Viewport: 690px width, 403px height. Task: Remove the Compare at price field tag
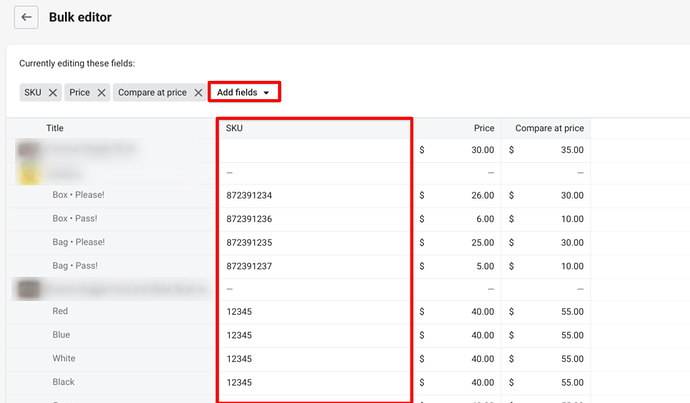[x=198, y=92]
